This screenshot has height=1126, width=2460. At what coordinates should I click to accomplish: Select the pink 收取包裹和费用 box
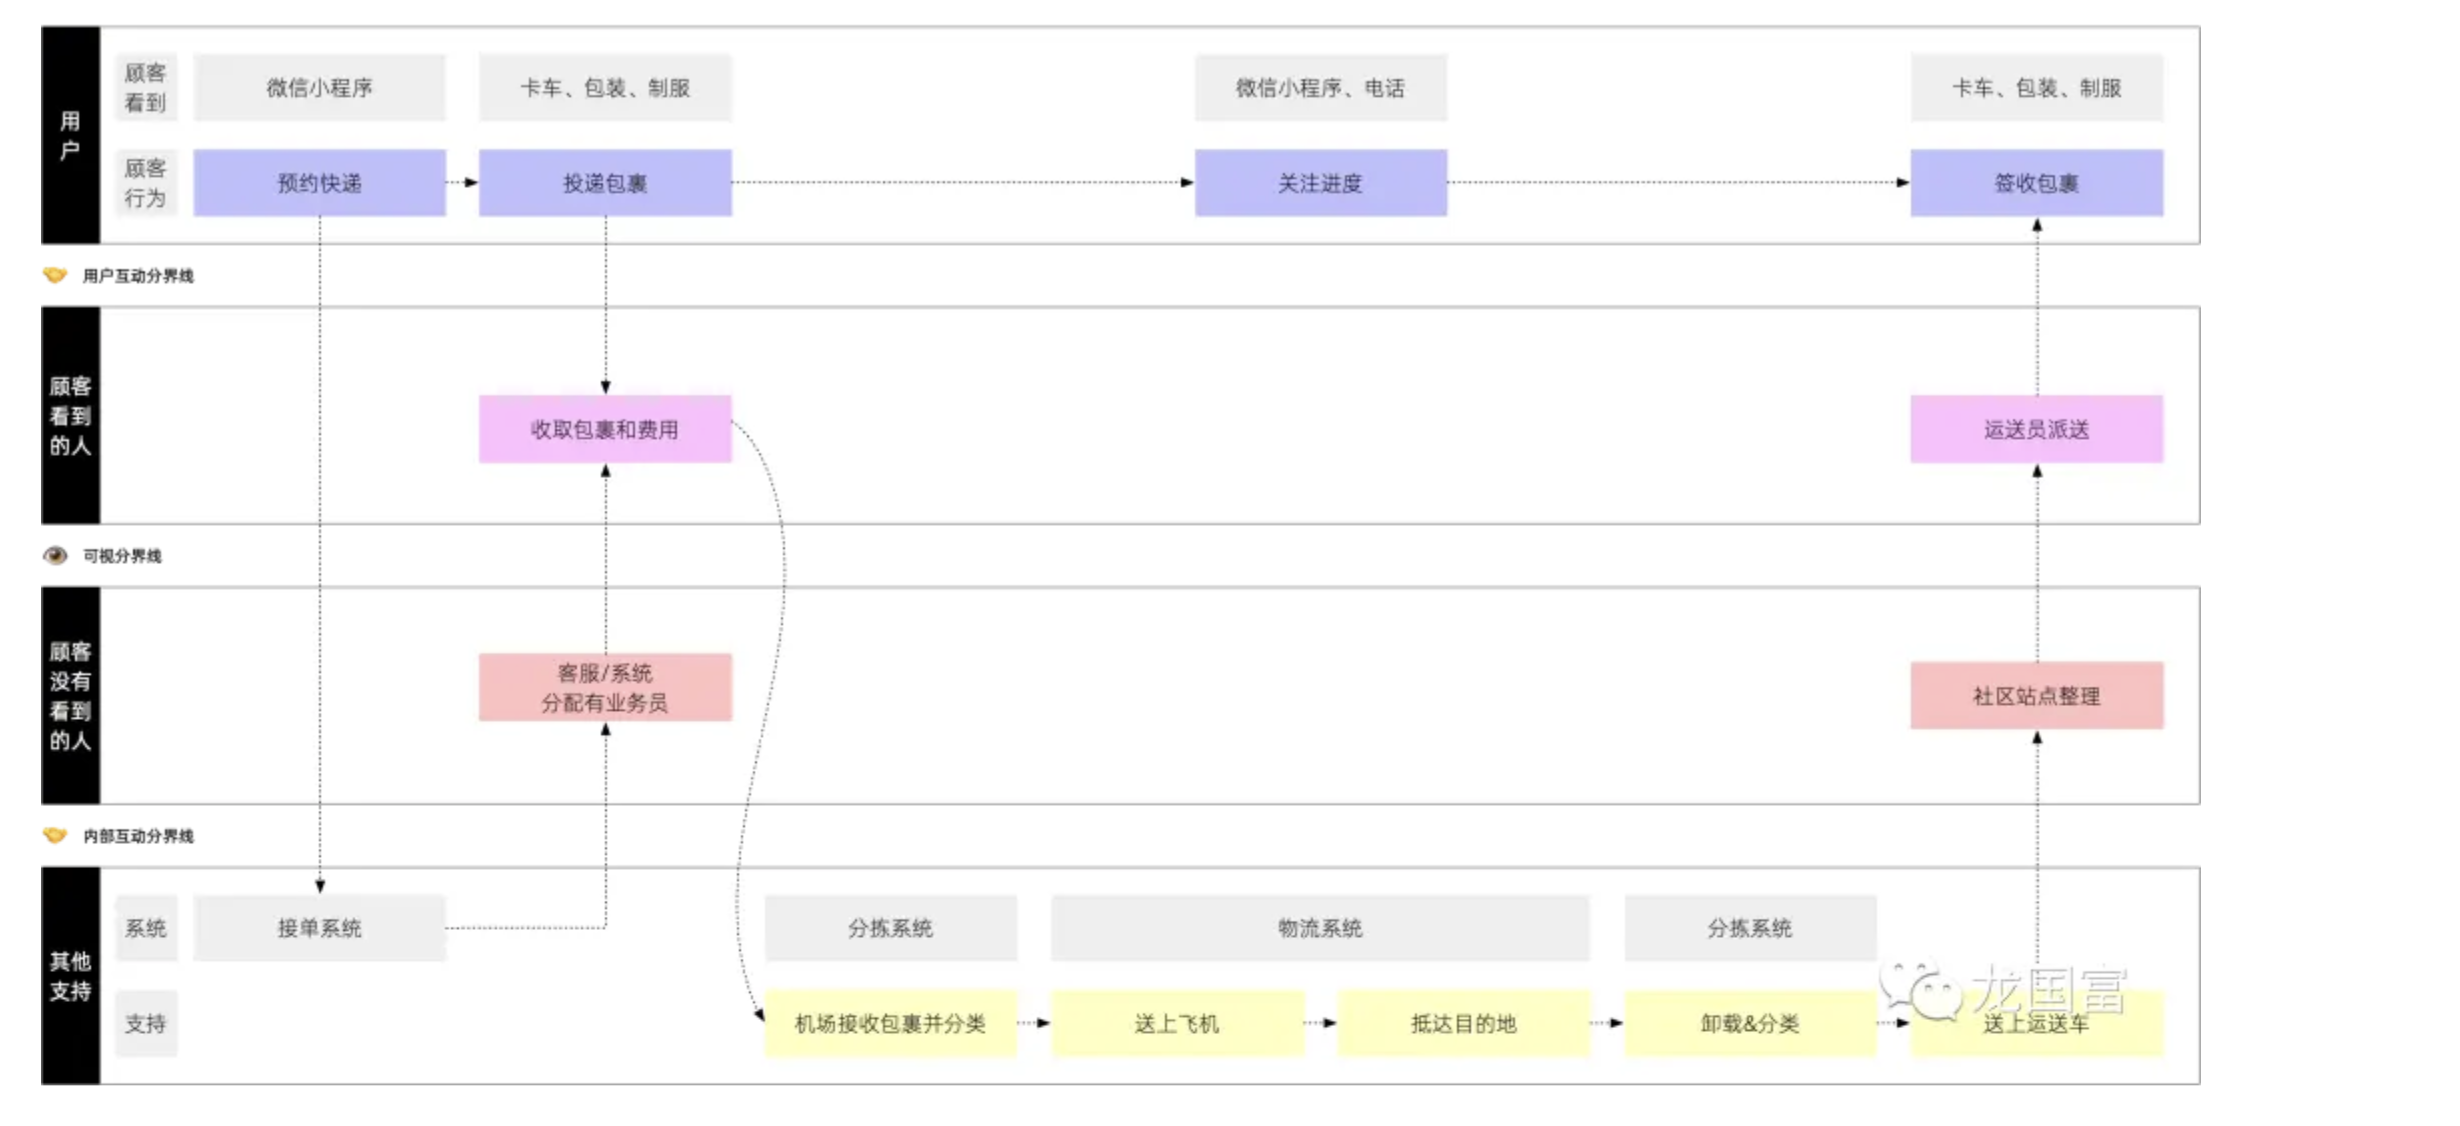(605, 429)
